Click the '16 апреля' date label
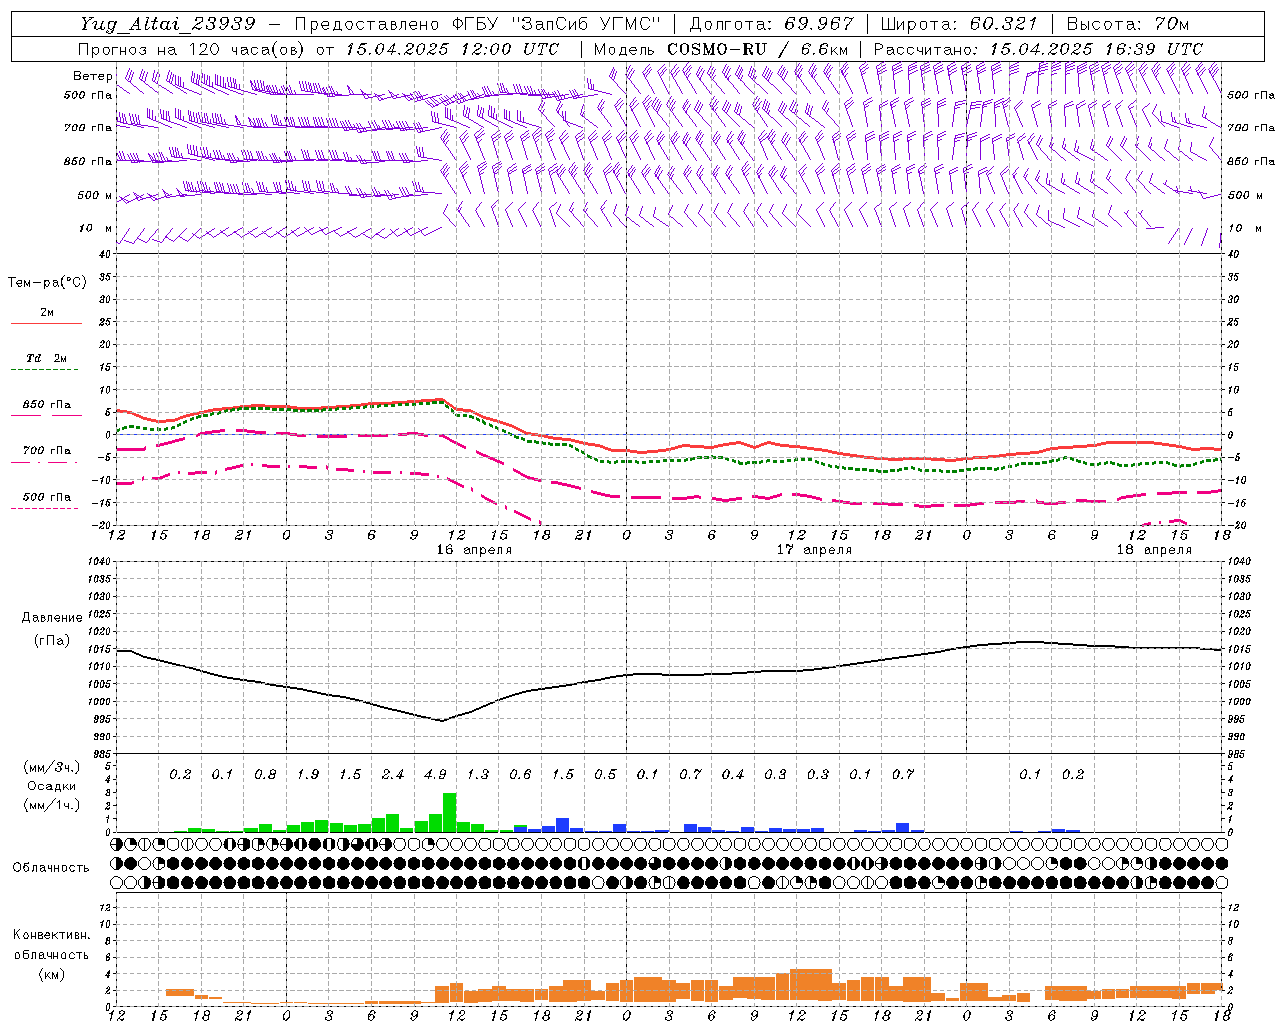 (474, 550)
